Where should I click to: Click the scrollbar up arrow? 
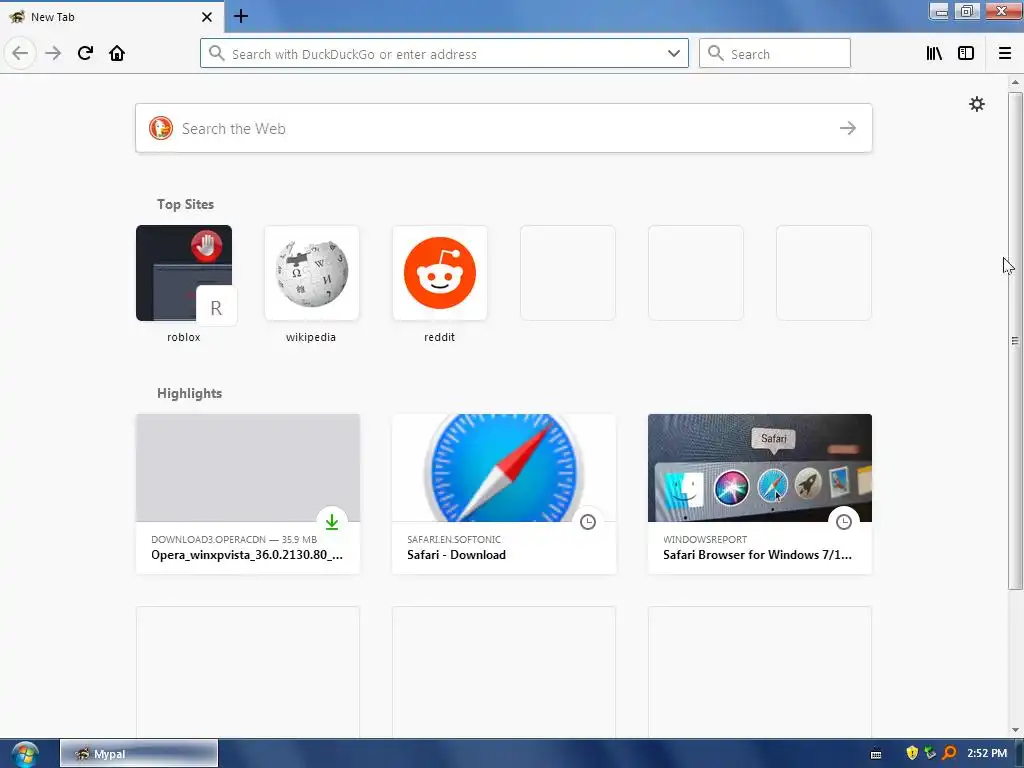[1015, 82]
